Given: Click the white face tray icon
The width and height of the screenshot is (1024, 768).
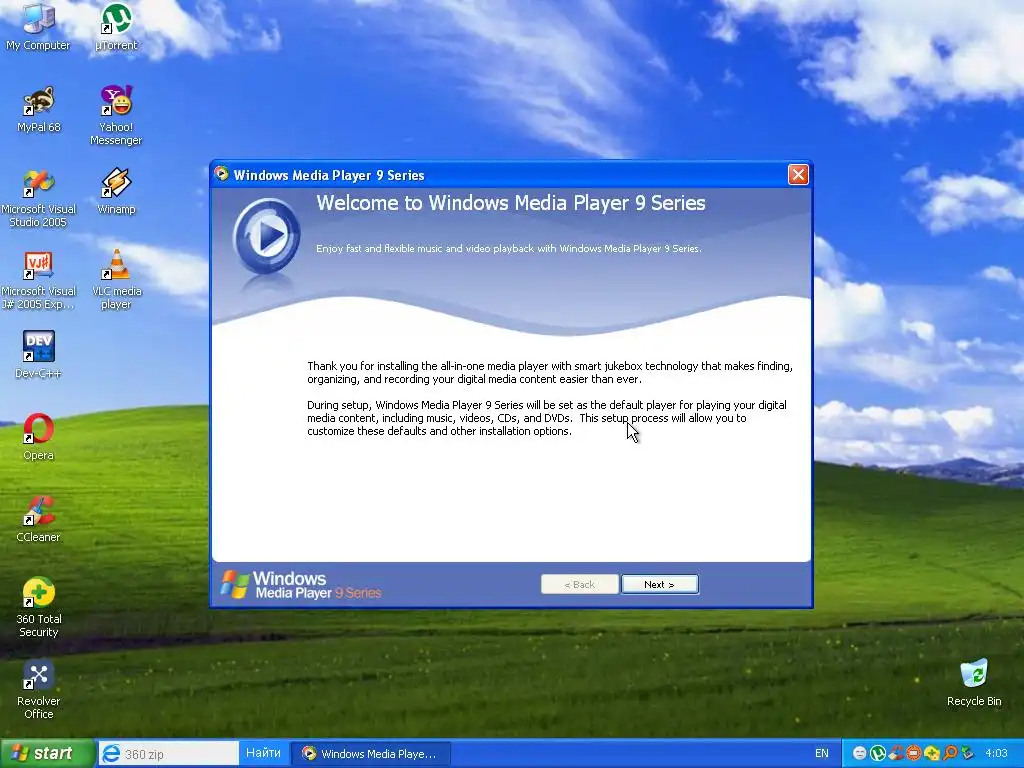Looking at the screenshot, I should point(859,753).
